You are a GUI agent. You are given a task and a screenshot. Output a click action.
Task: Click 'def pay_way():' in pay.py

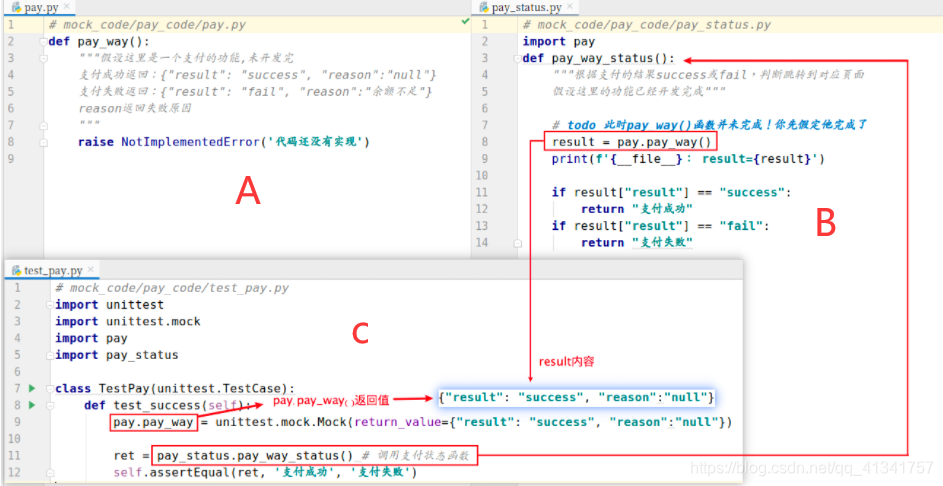point(98,42)
